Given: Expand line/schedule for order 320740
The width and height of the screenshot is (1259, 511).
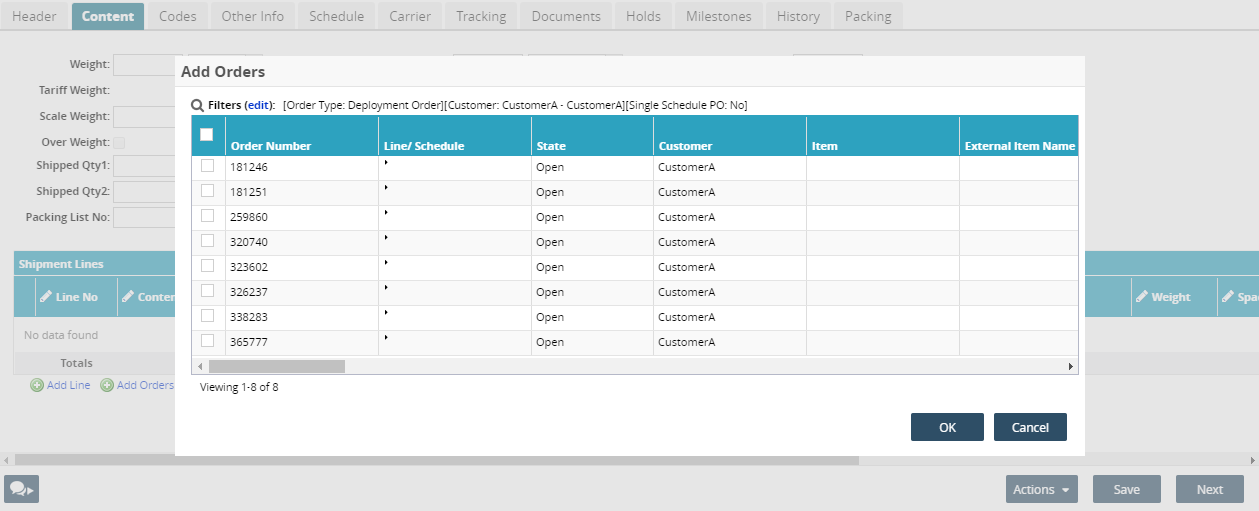Looking at the screenshot, I should 386,237.
